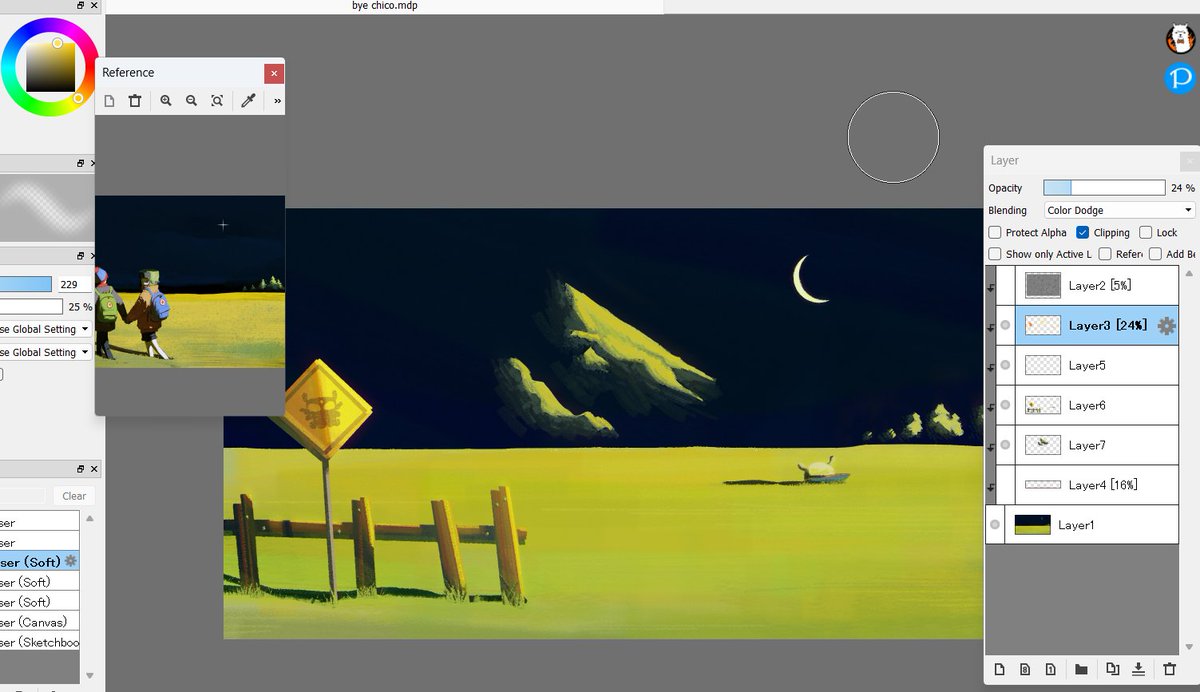Hide Layer5 using its visibility dot
The image size is (1200, 692).
1005,365
